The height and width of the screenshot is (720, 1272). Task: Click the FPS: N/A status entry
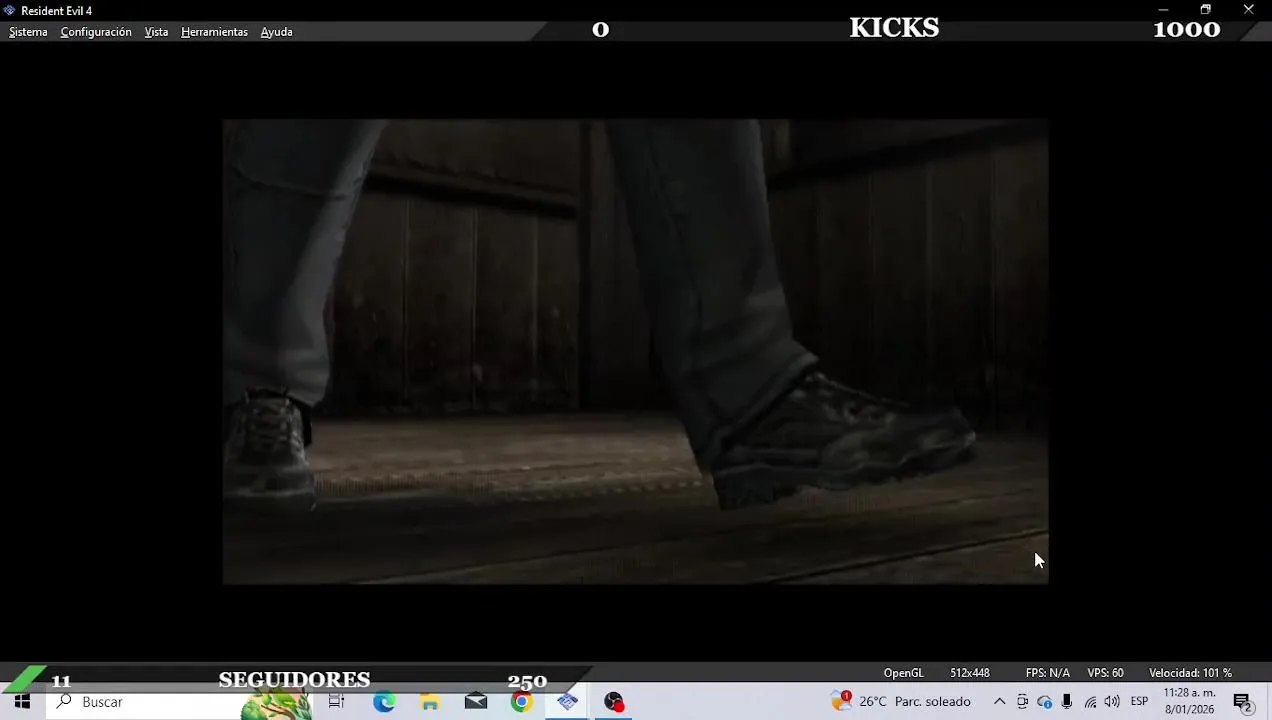point(1047,673)
